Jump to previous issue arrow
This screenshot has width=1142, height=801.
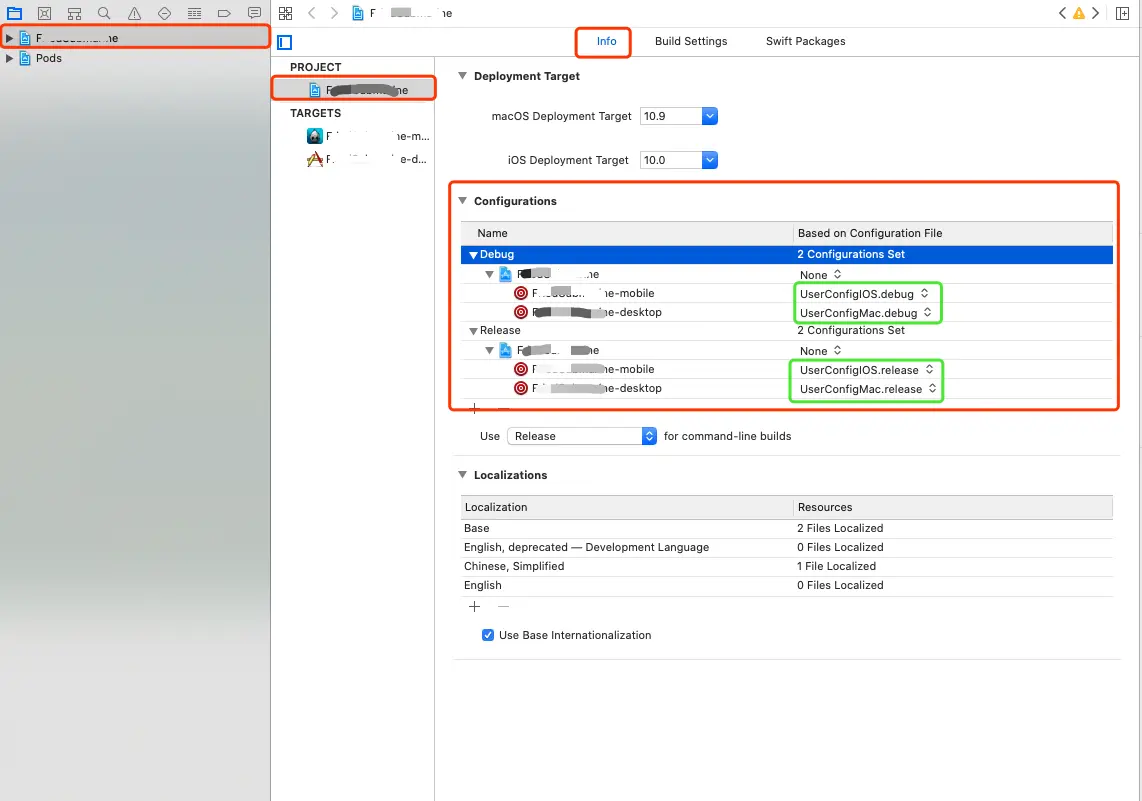(1062, 13)
